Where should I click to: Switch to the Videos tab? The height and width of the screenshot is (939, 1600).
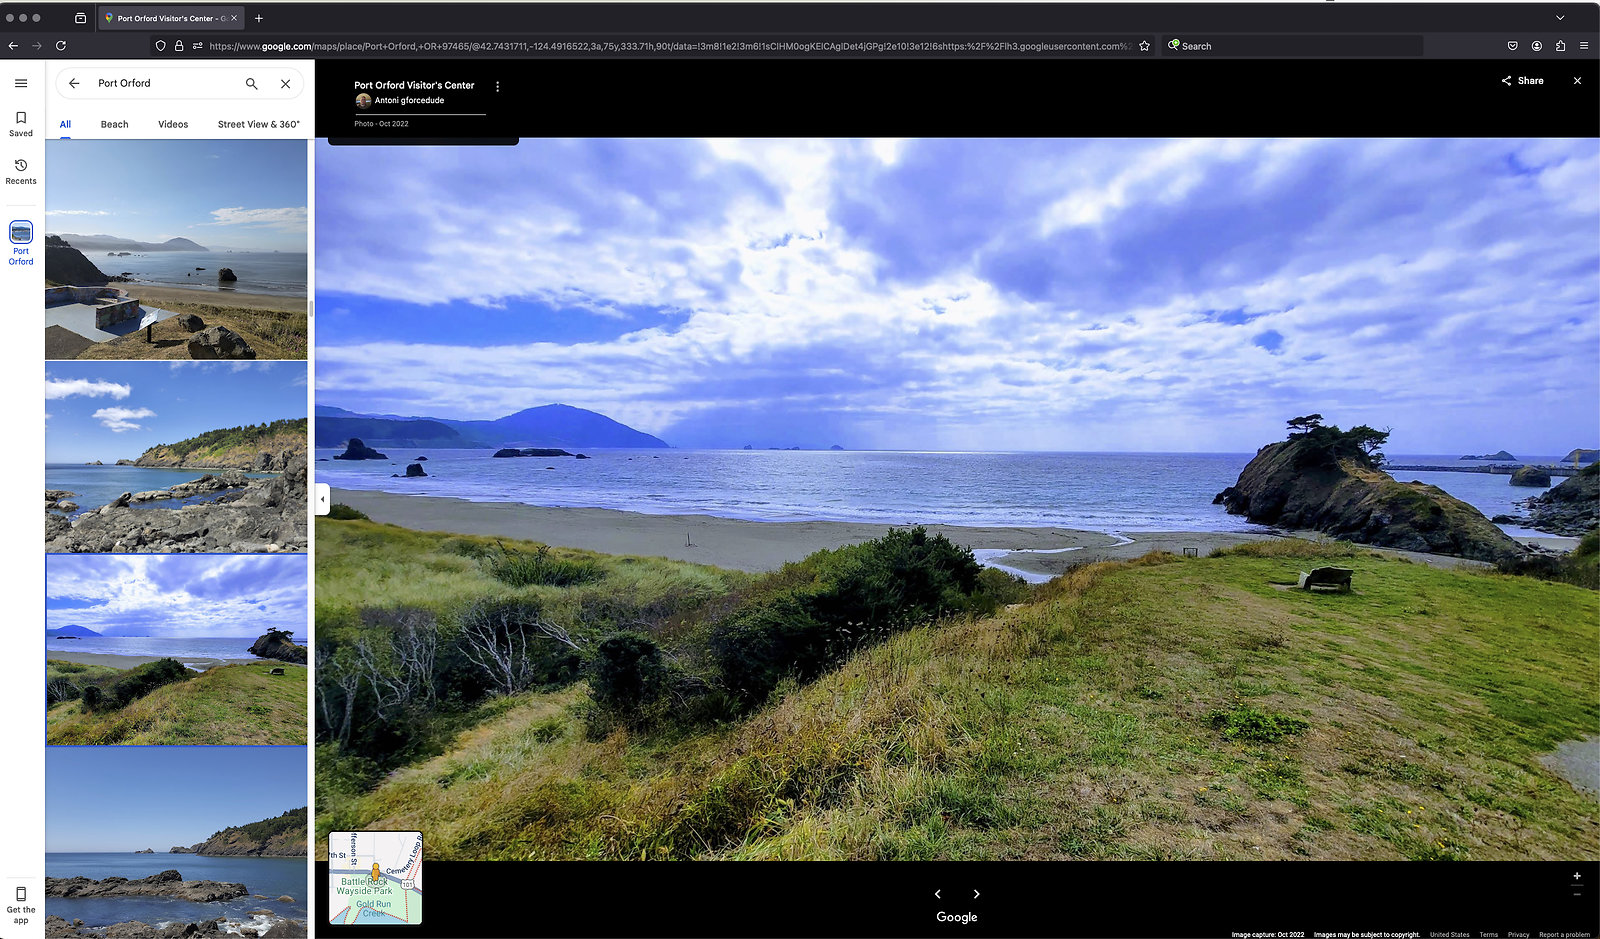173,125
